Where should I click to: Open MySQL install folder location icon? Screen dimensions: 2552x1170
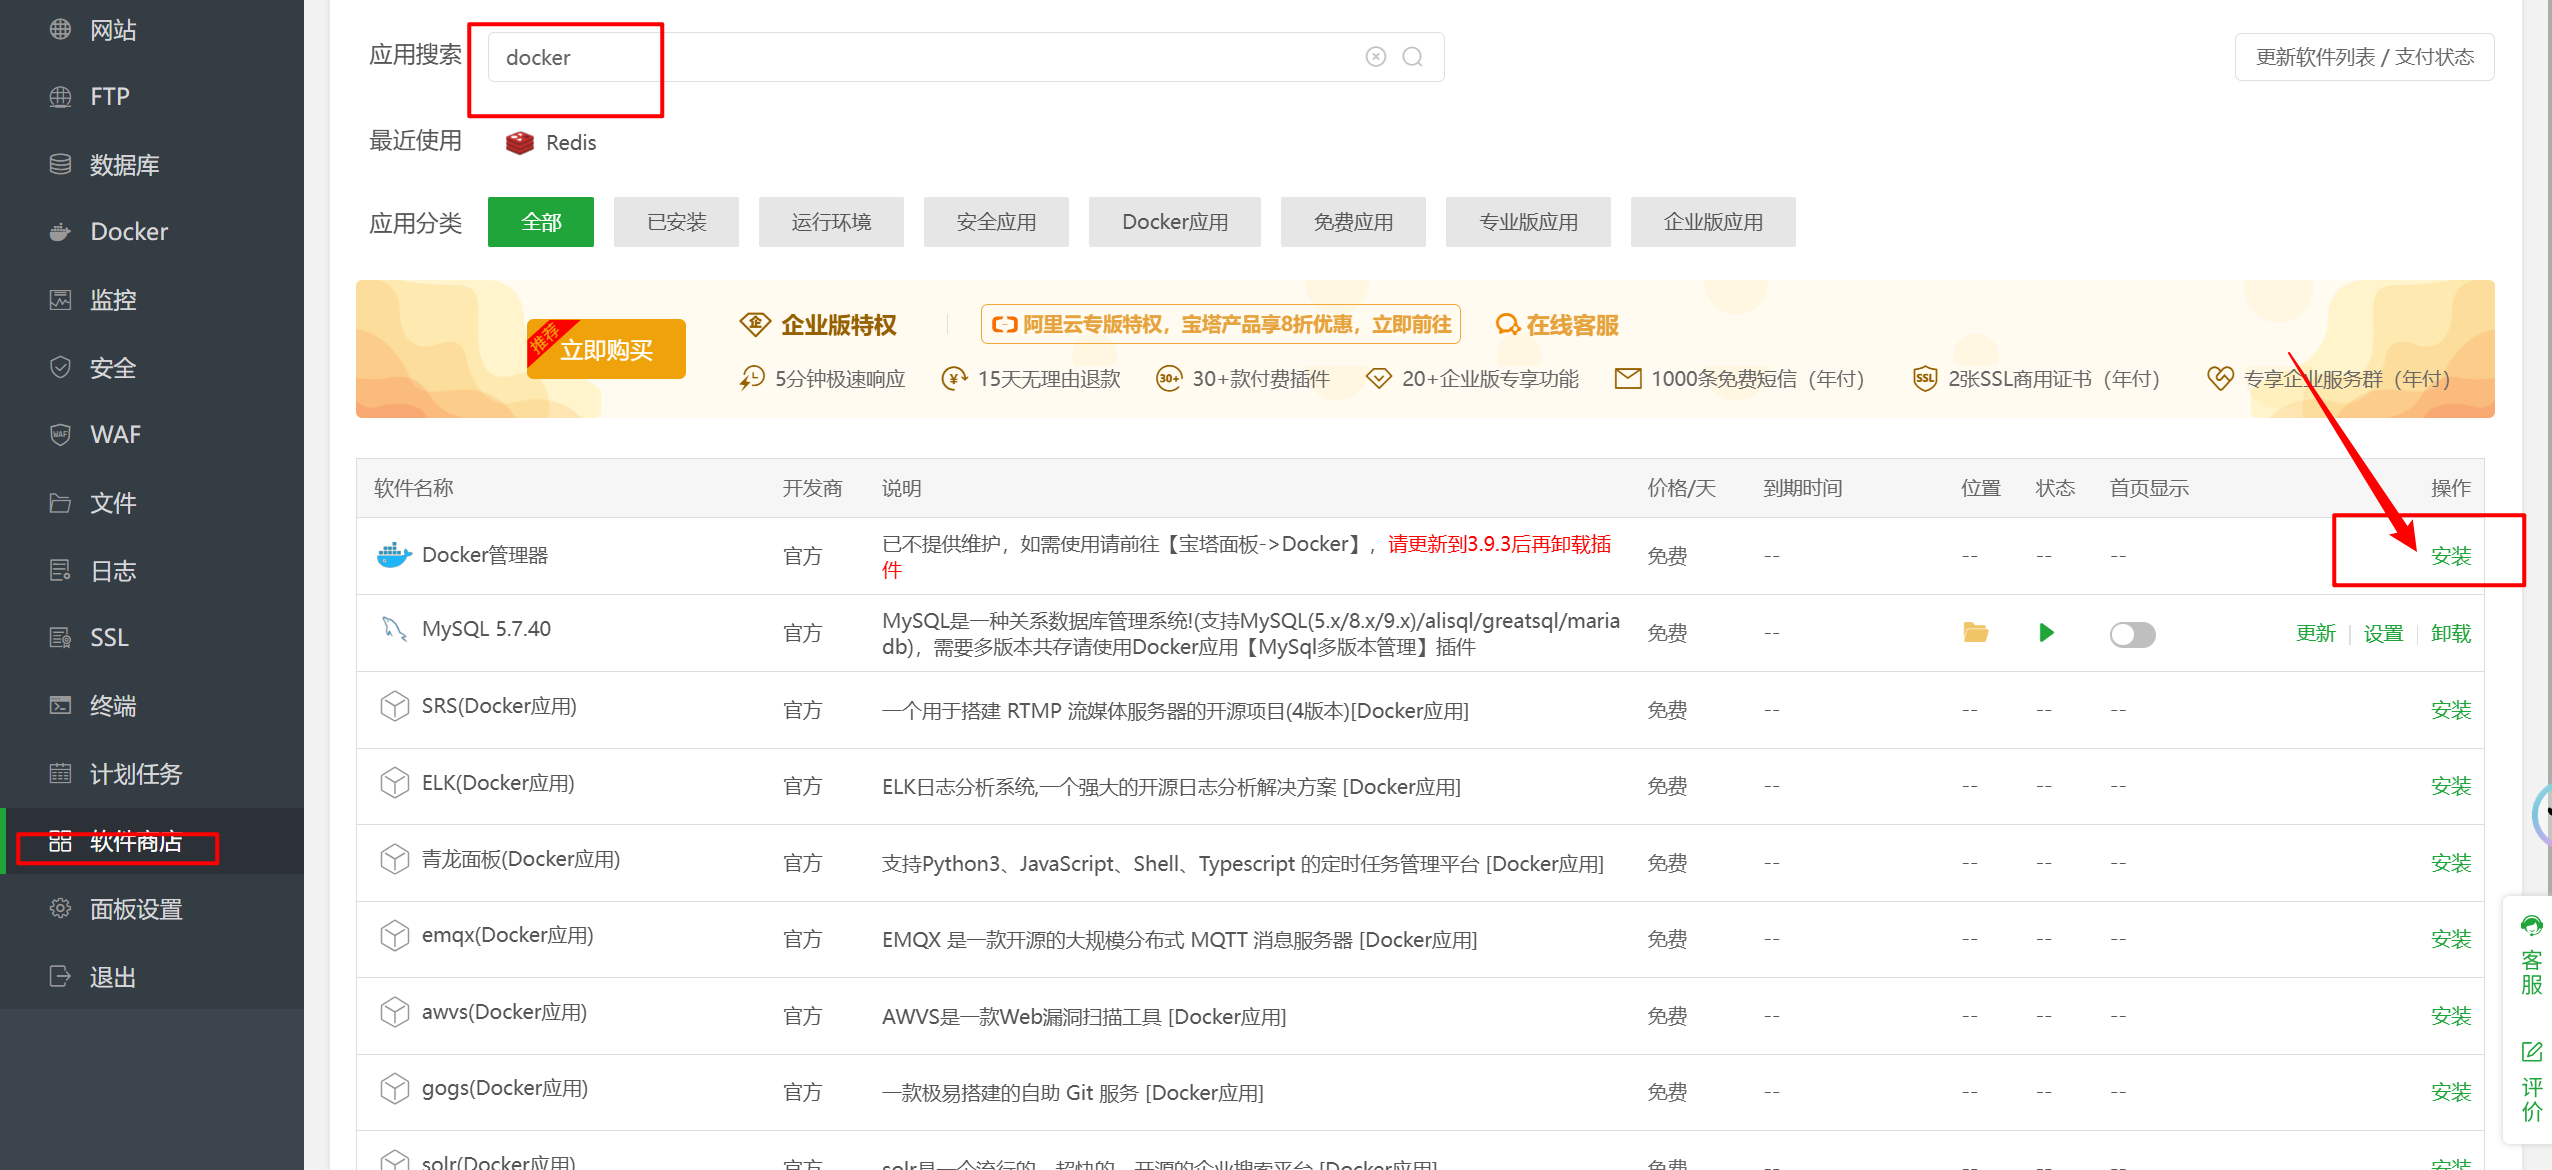[1975, 632]
